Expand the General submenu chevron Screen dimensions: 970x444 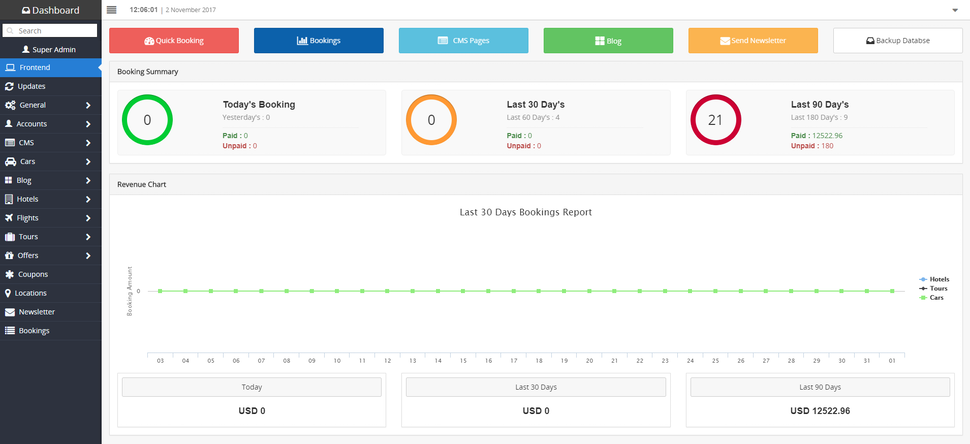pos(88,105)
